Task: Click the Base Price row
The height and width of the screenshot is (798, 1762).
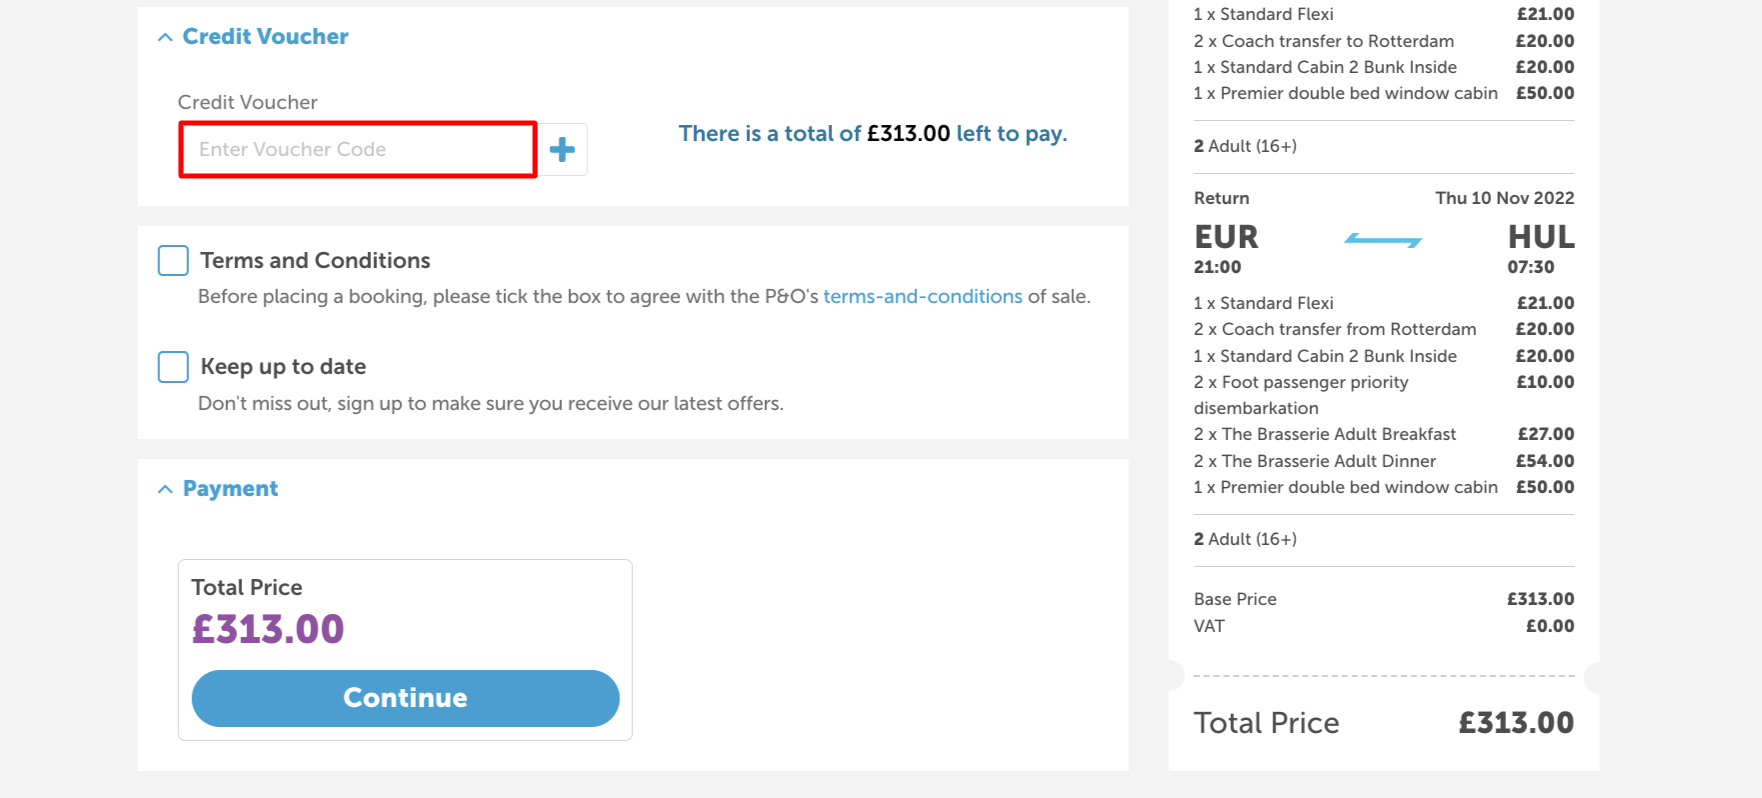Action: (x=1235, y=599)
